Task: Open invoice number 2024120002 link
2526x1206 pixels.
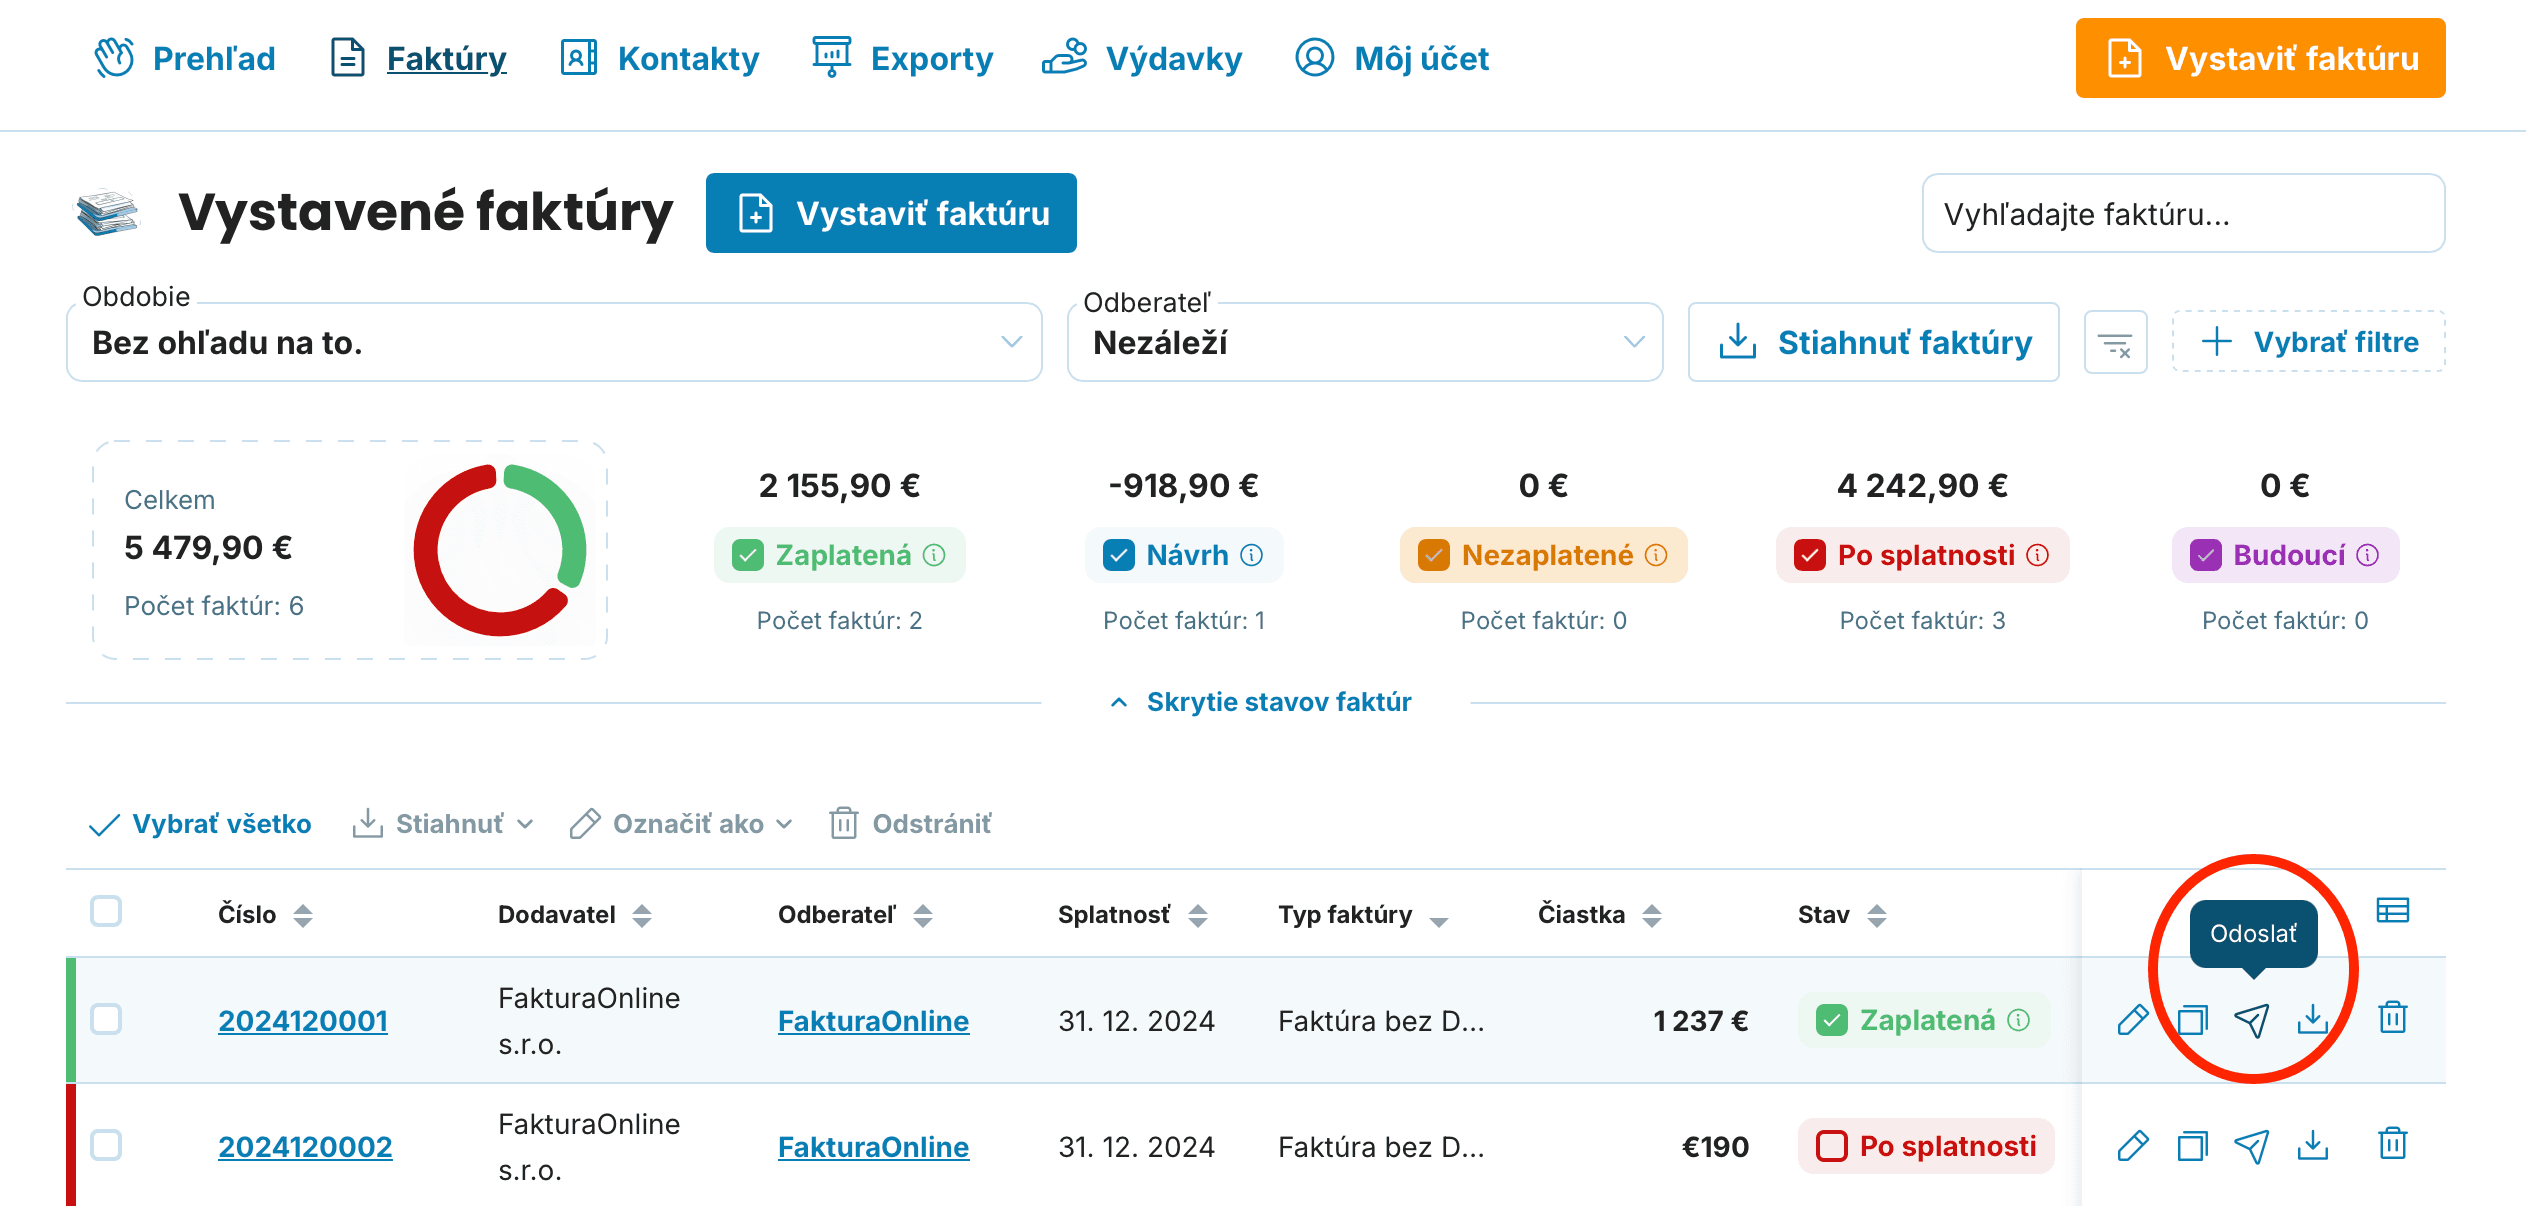Action: tap(305, 1146)
